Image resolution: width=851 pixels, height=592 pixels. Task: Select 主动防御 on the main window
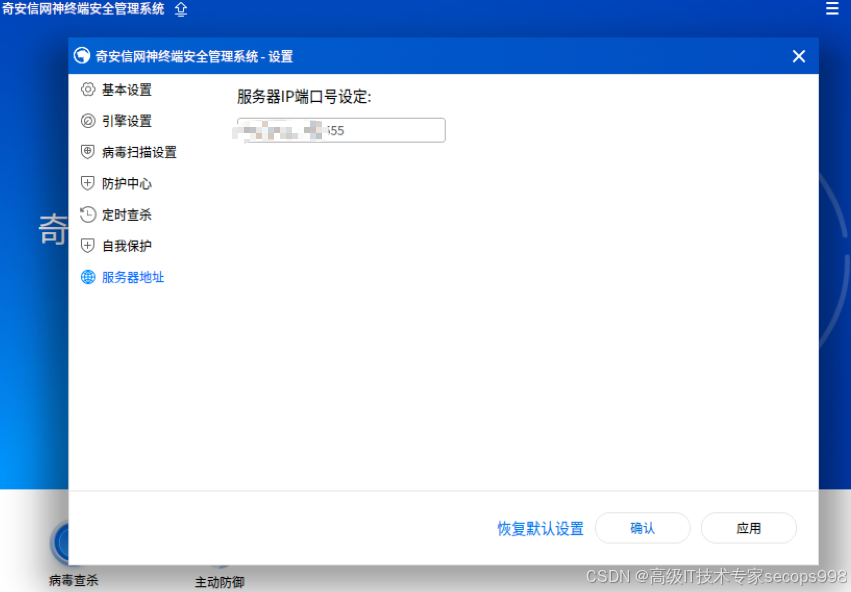point(219,581)
